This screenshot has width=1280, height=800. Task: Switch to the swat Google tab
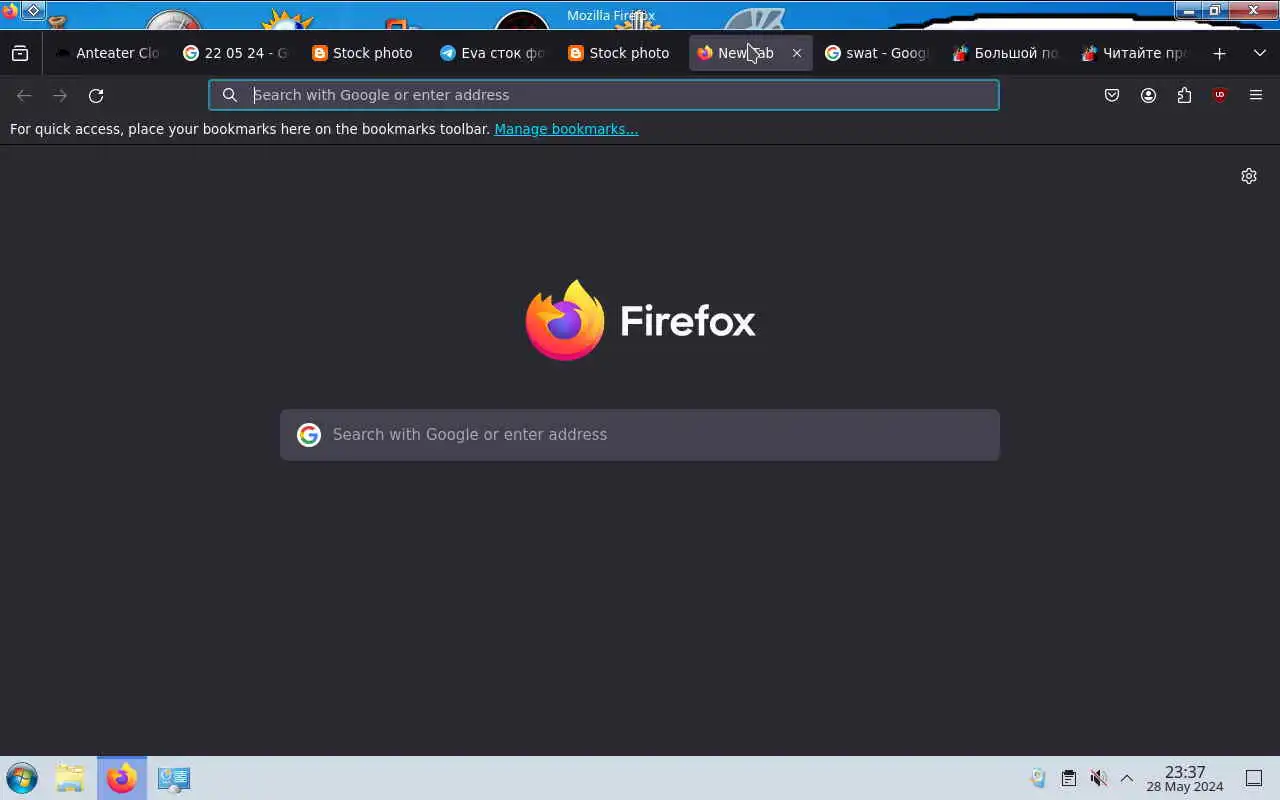click(x=877, y=53)
